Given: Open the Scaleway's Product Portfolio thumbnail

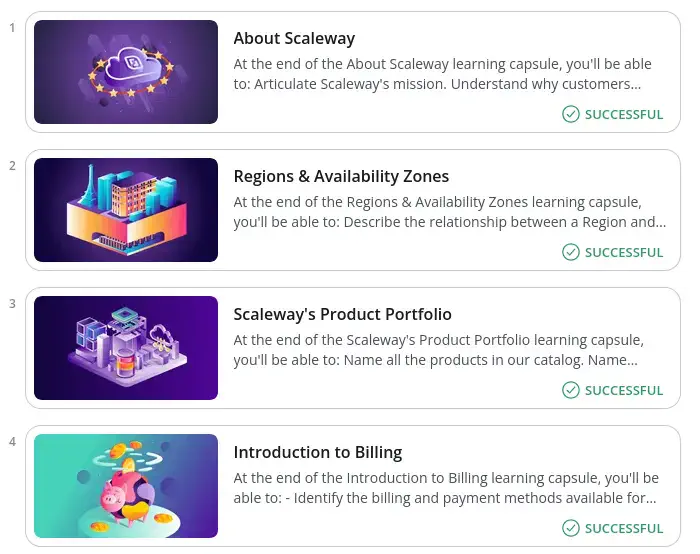Looking at the screenshot, I should pos(126,348).
